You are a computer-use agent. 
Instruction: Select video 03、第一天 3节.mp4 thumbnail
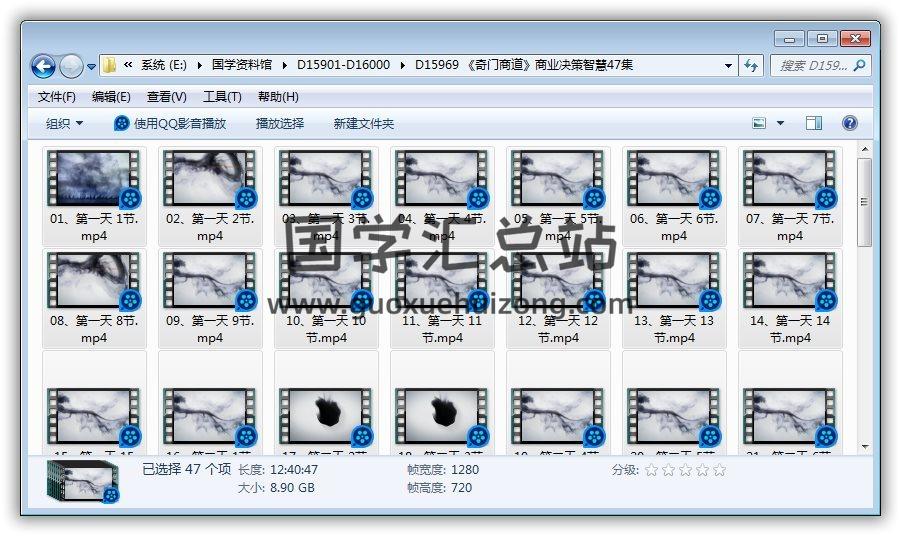(326, 179)
